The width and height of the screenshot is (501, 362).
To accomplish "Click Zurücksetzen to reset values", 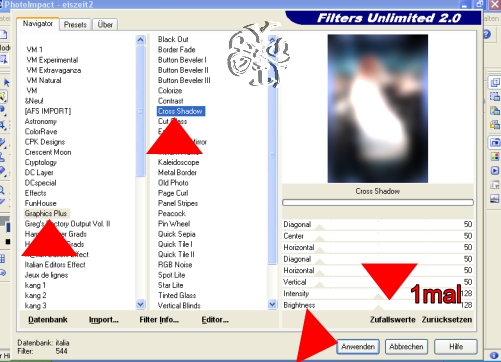I will tap(447, 320).
